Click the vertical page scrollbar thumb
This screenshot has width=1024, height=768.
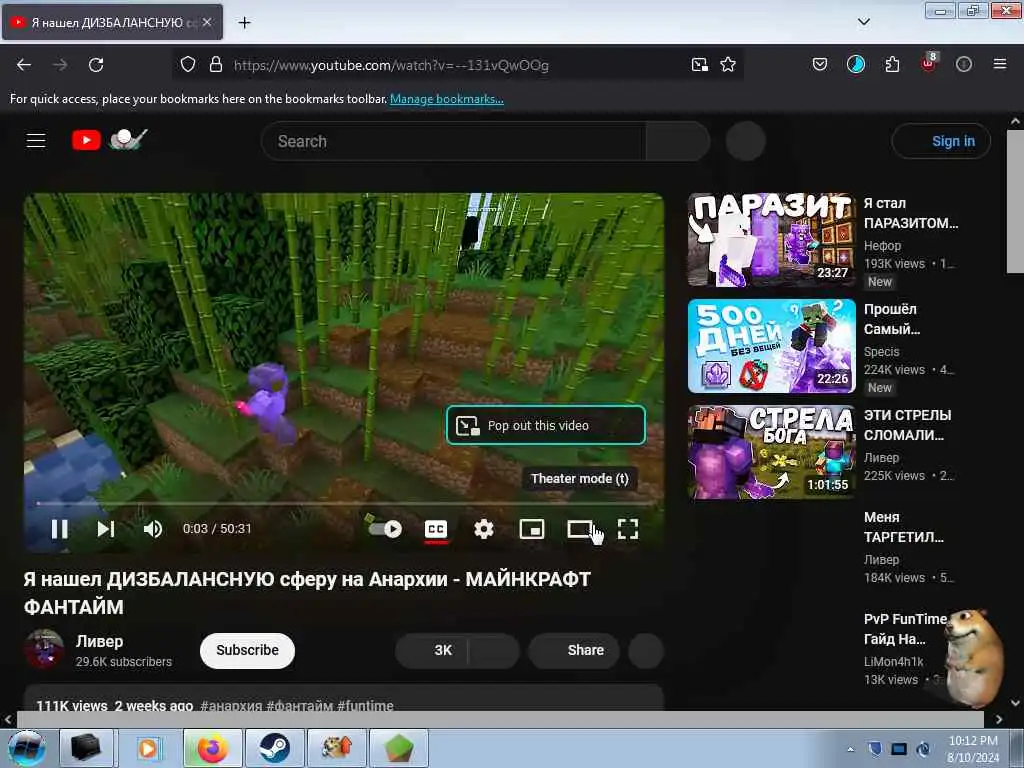click(1015, 201)
